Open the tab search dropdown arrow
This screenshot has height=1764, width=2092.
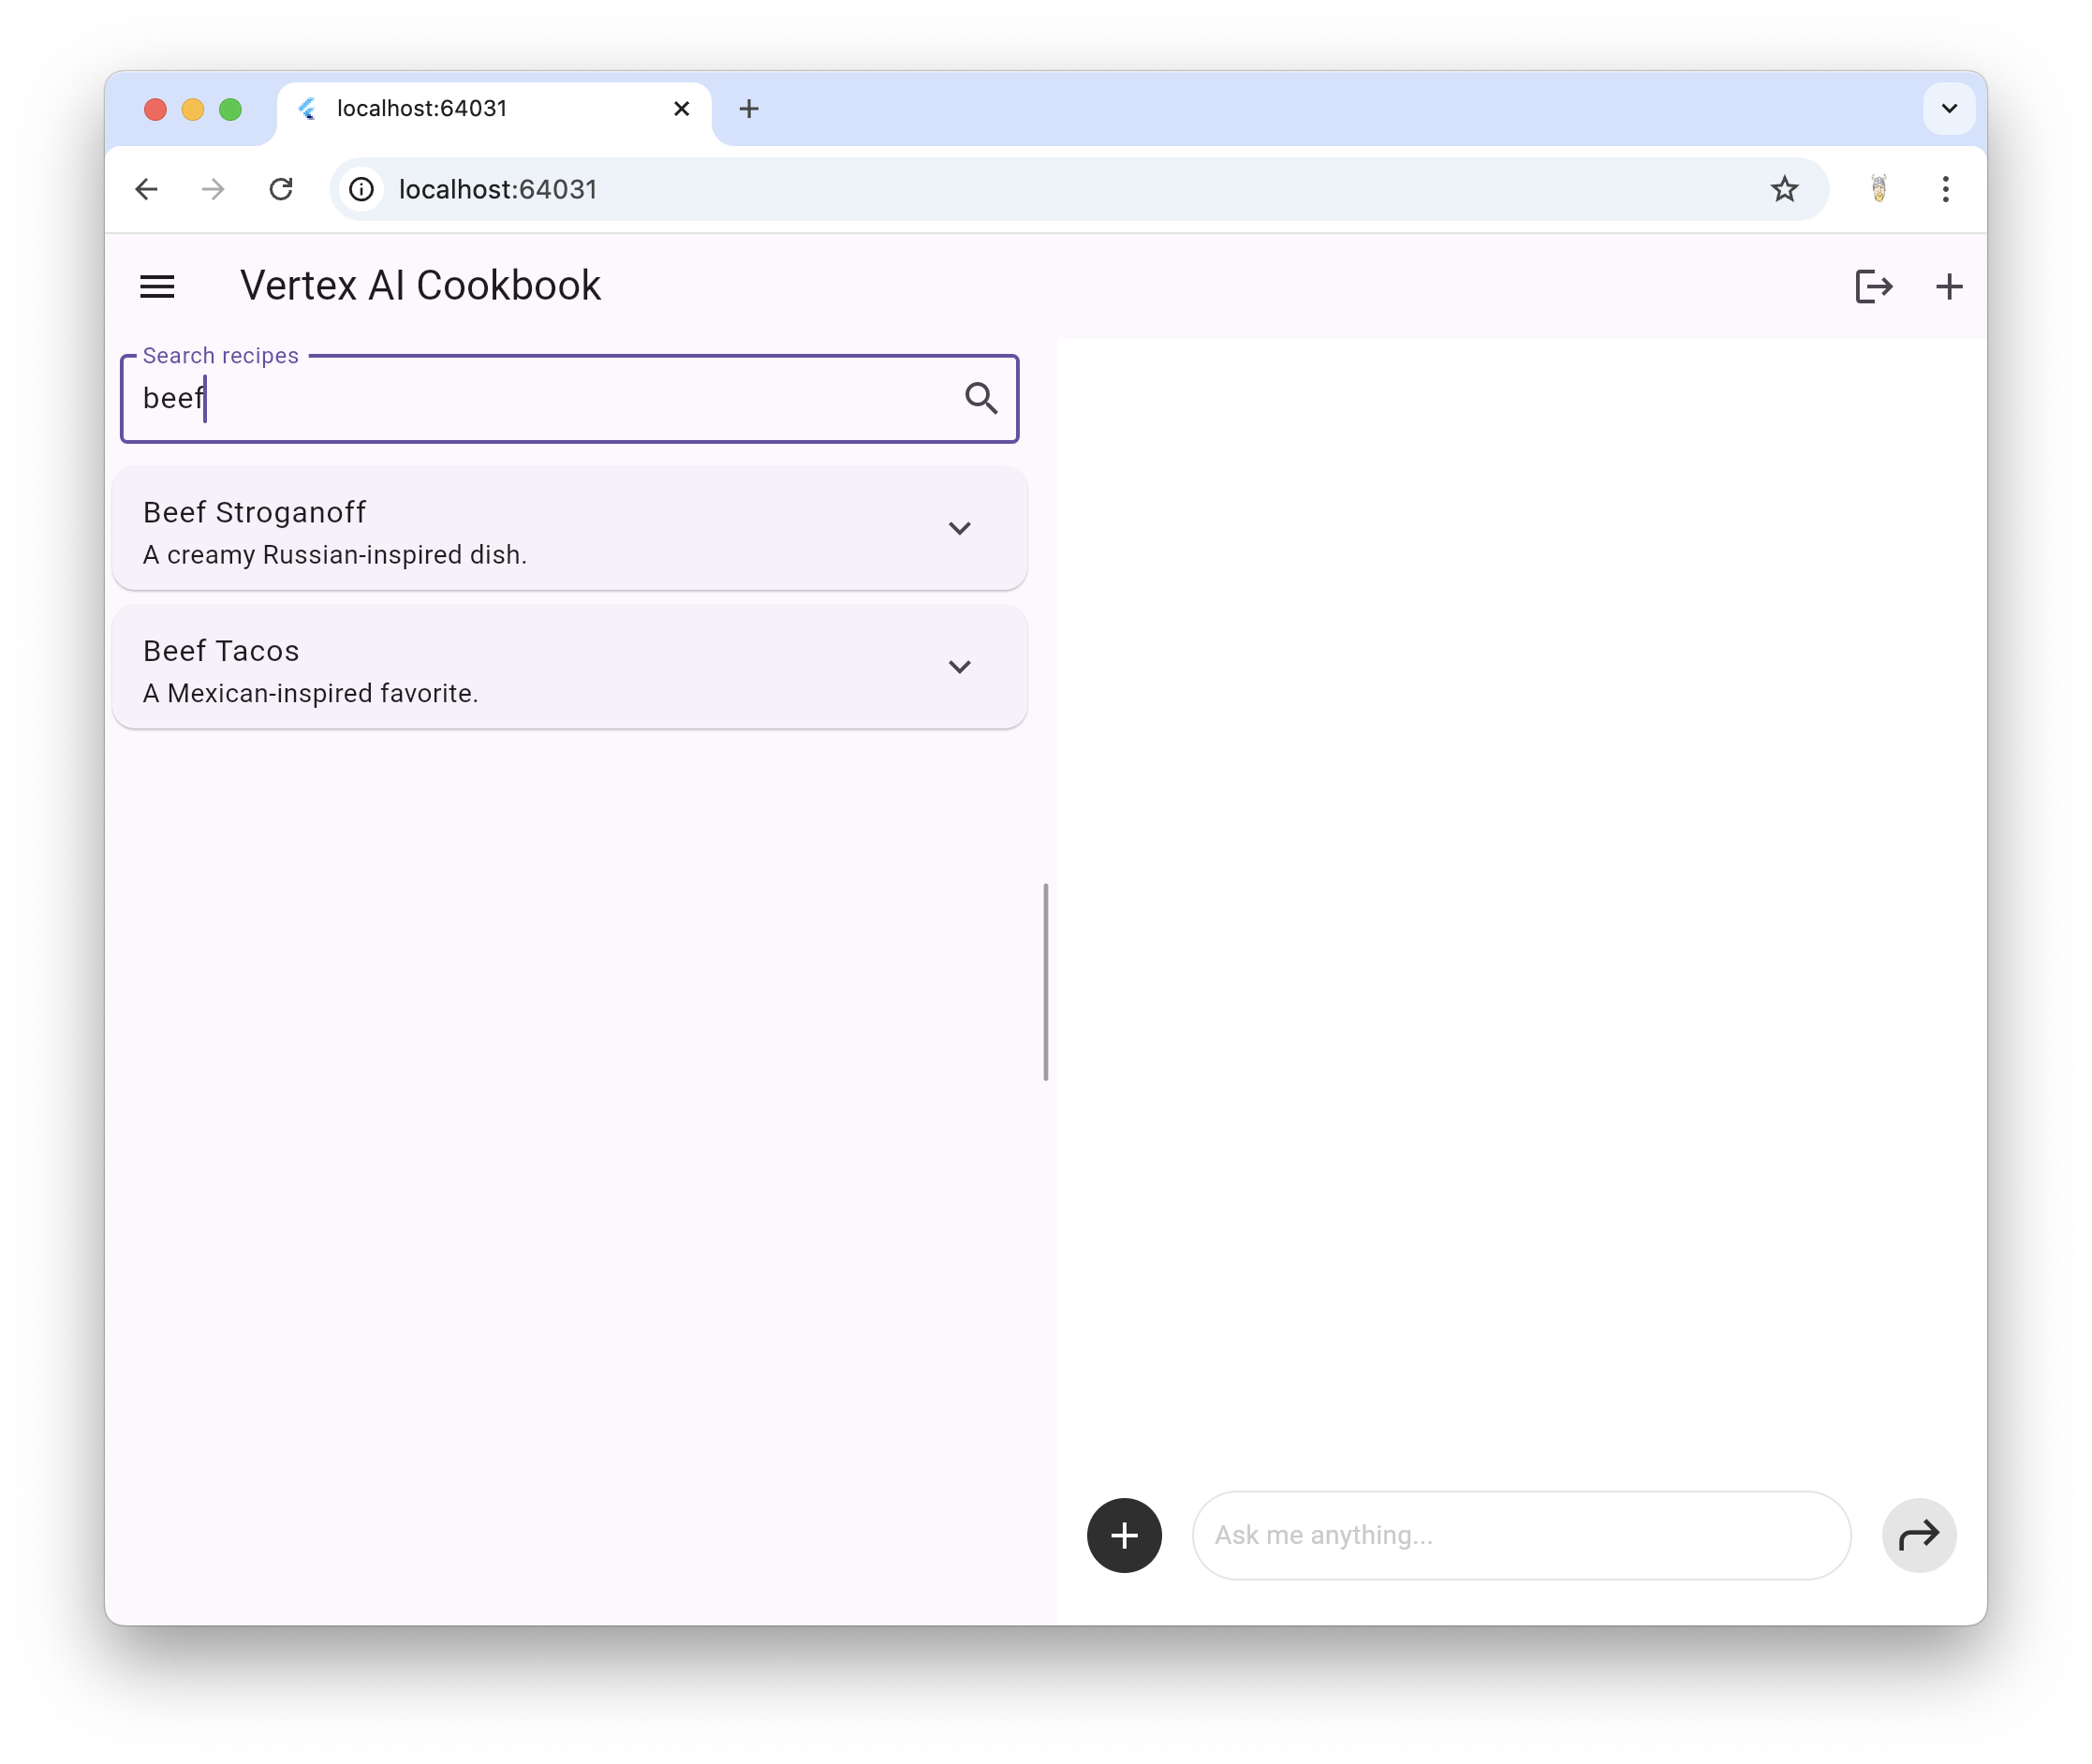(1948, 108)
